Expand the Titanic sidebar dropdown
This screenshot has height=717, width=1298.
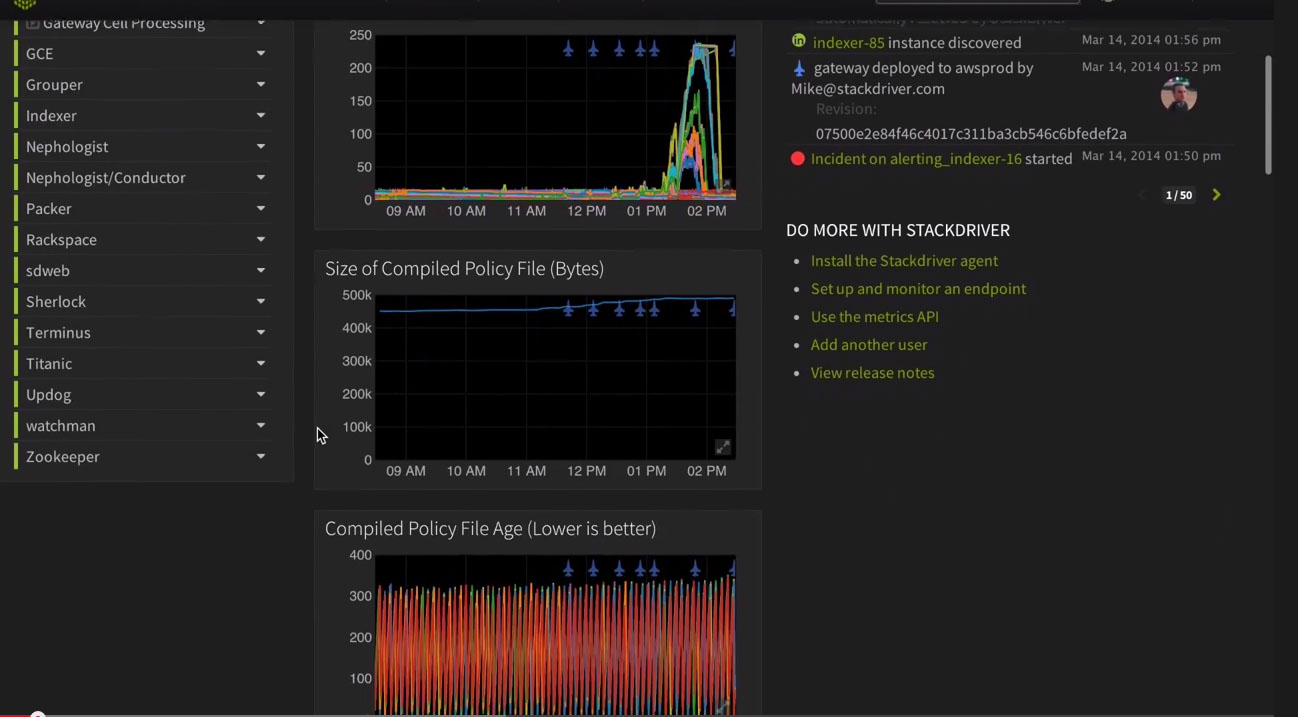(x=260, y=363)
